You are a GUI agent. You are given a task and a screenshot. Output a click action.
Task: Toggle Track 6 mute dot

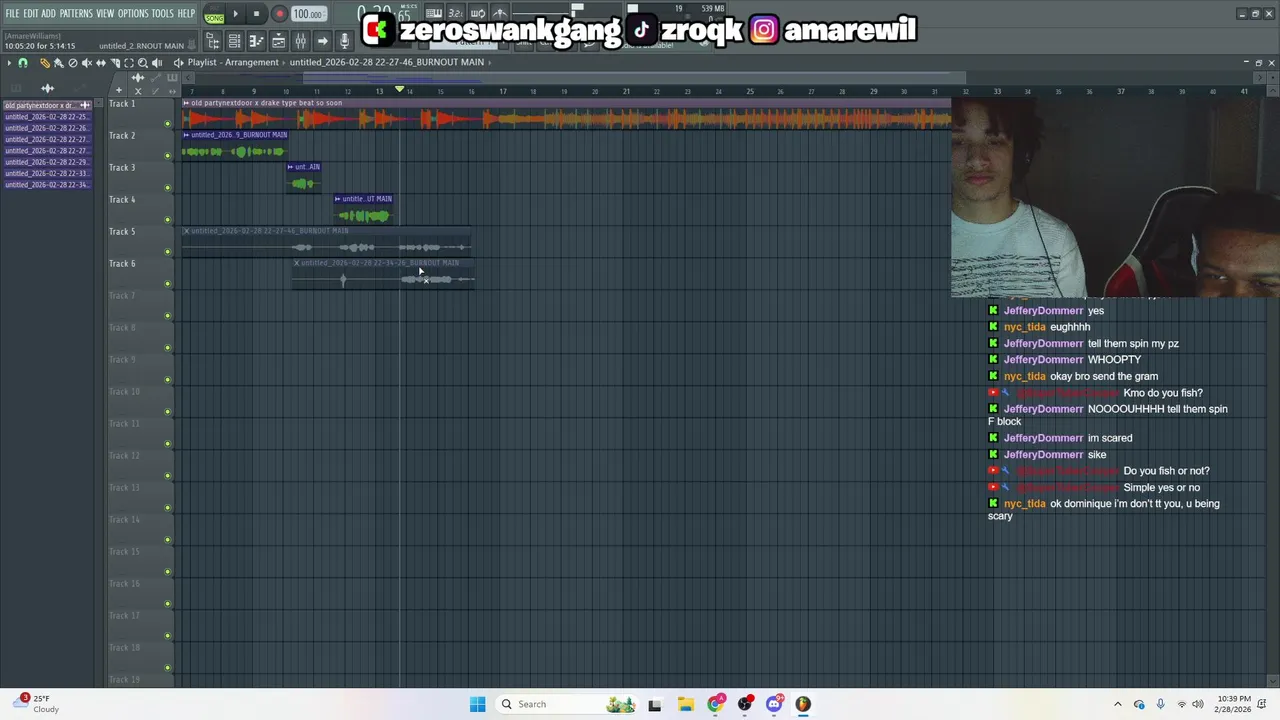tap(167, 284)
